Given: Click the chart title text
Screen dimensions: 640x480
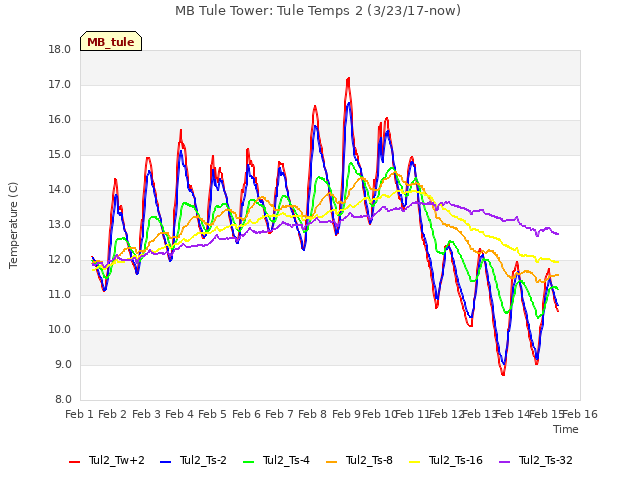Looking at the screenshot, I should click(318, 11).
